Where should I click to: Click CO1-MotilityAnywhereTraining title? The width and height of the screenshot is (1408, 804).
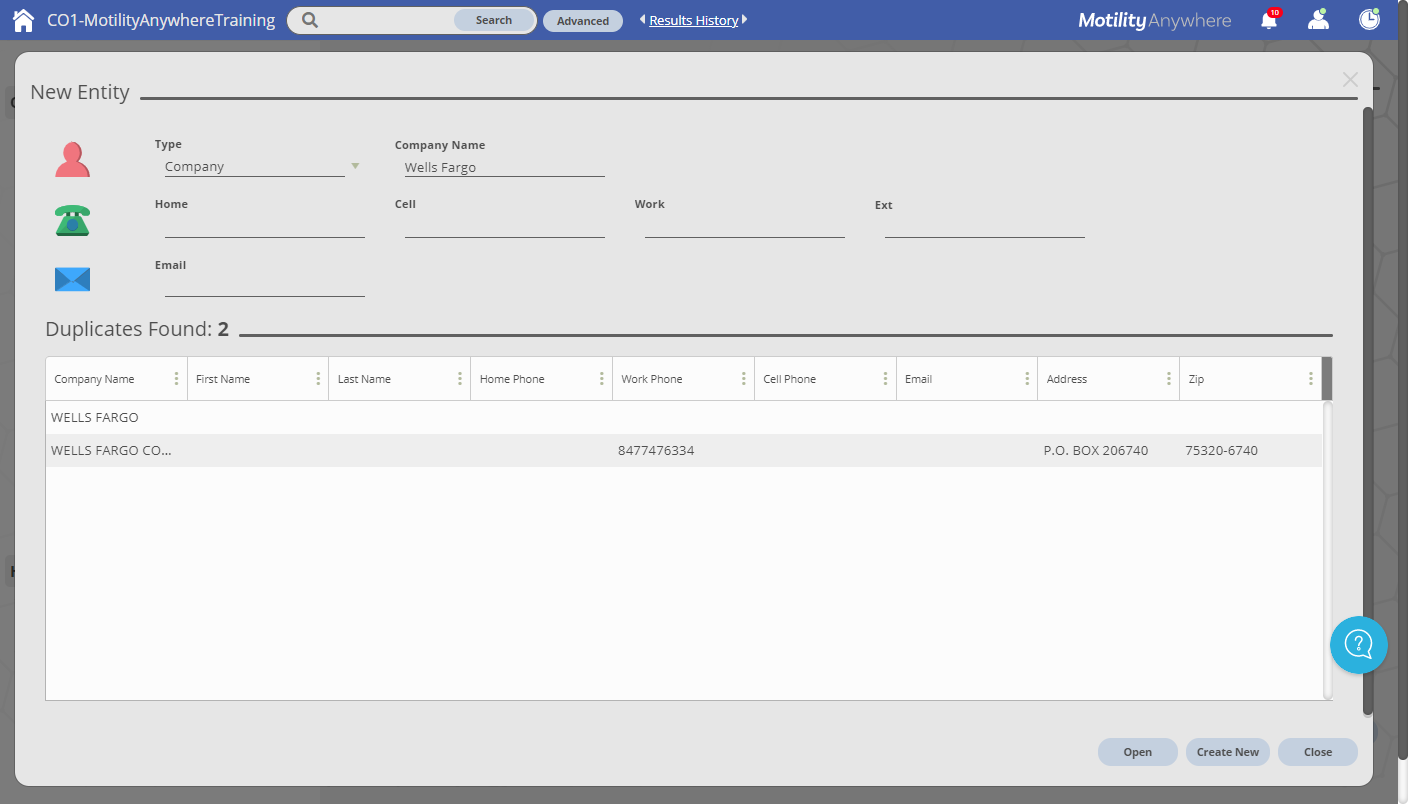pyautogui.click(x=161, y=20)
